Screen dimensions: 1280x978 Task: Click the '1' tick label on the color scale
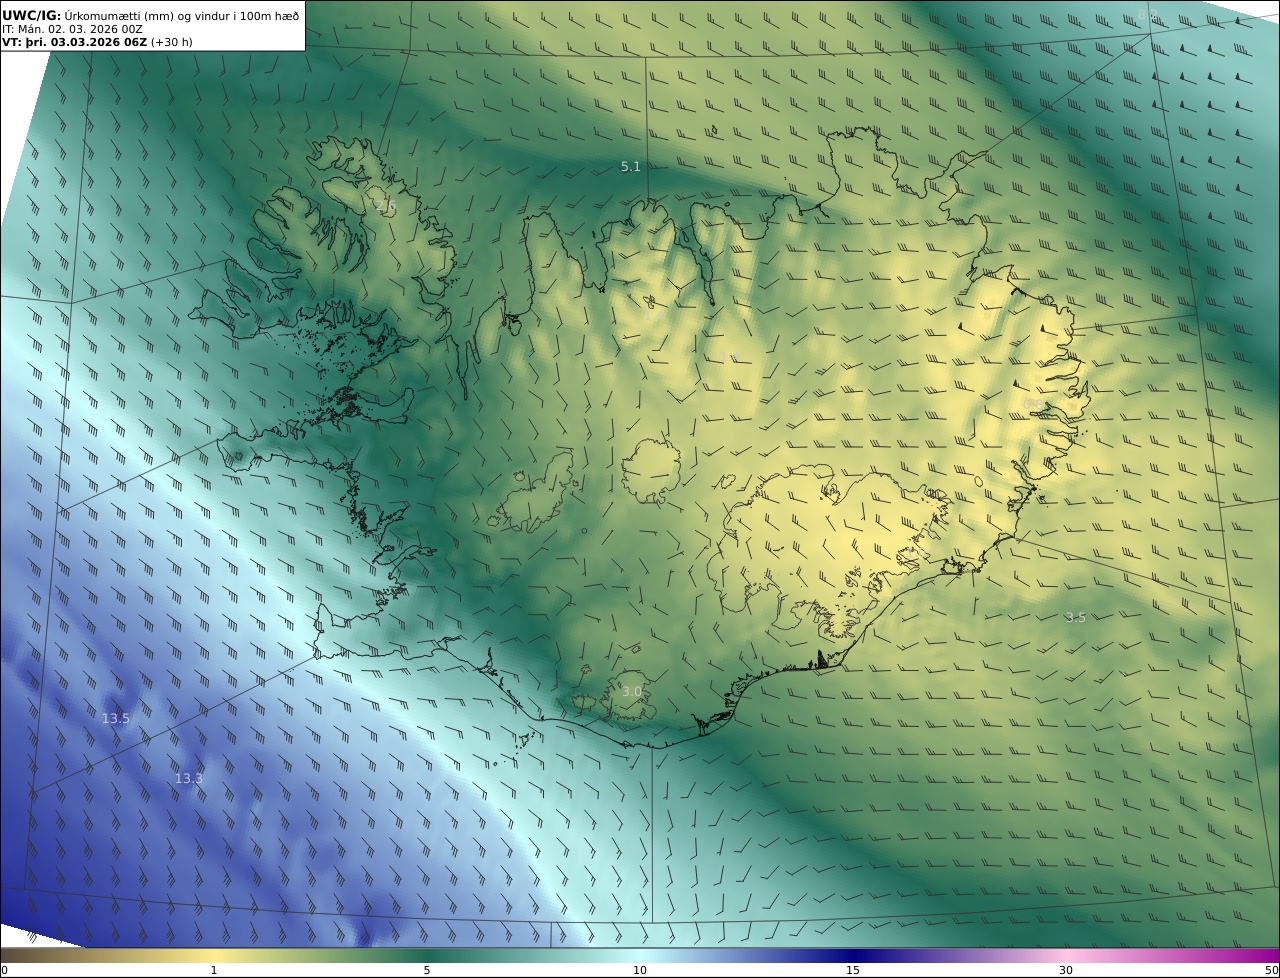pos(214,970)
